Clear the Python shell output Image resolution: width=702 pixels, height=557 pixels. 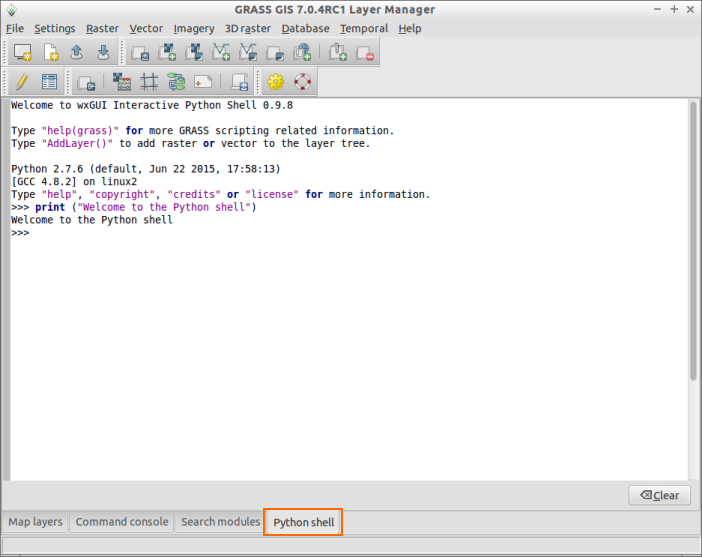tap(659, 495)
